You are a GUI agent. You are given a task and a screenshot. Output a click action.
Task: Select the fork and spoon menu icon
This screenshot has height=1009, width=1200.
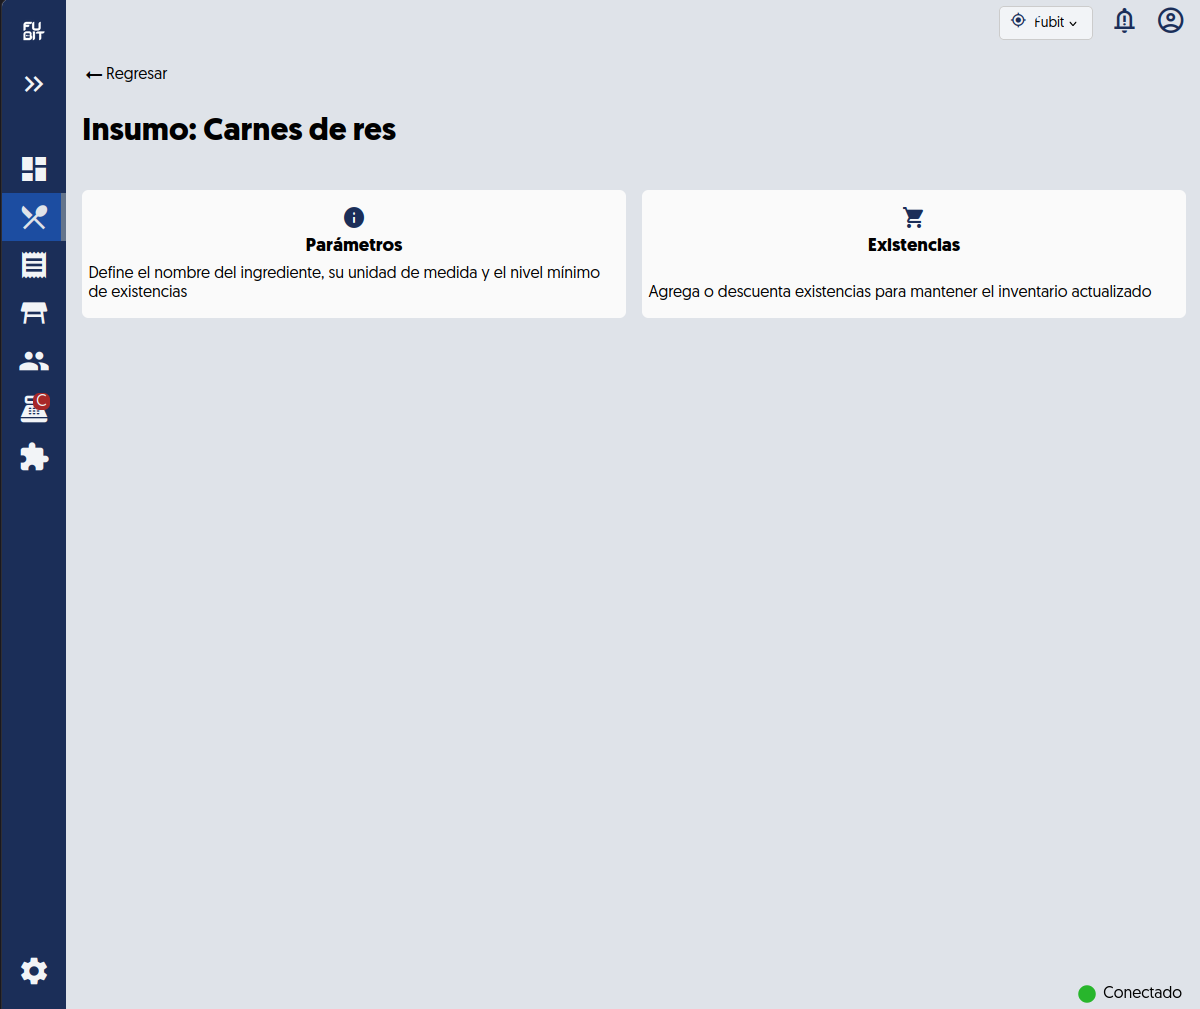[x=34, y=217]
